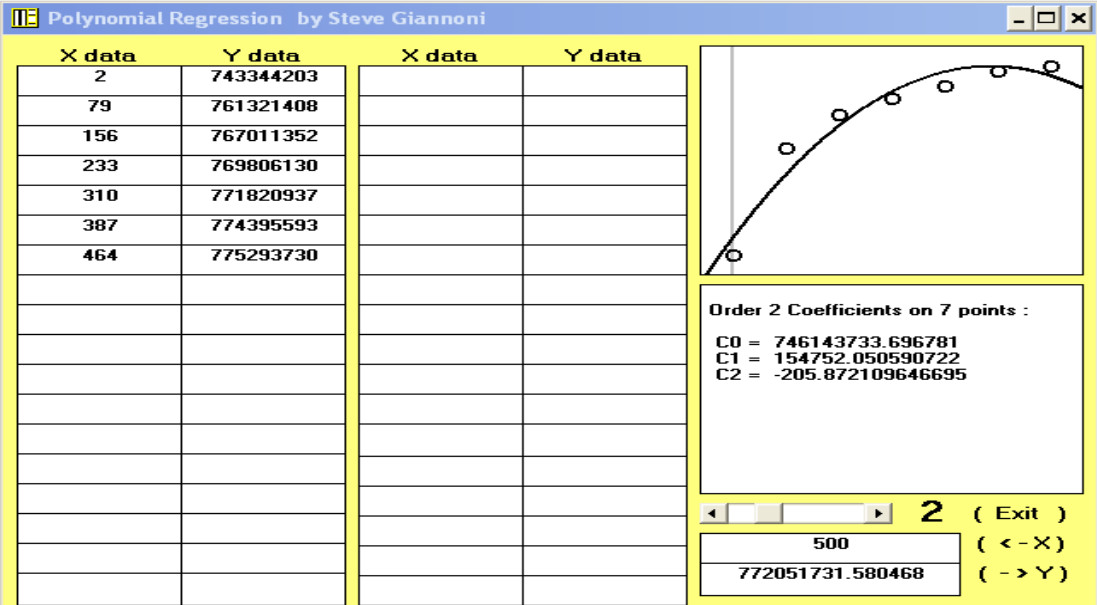Select X data cell with value 233

click(99, 170)
